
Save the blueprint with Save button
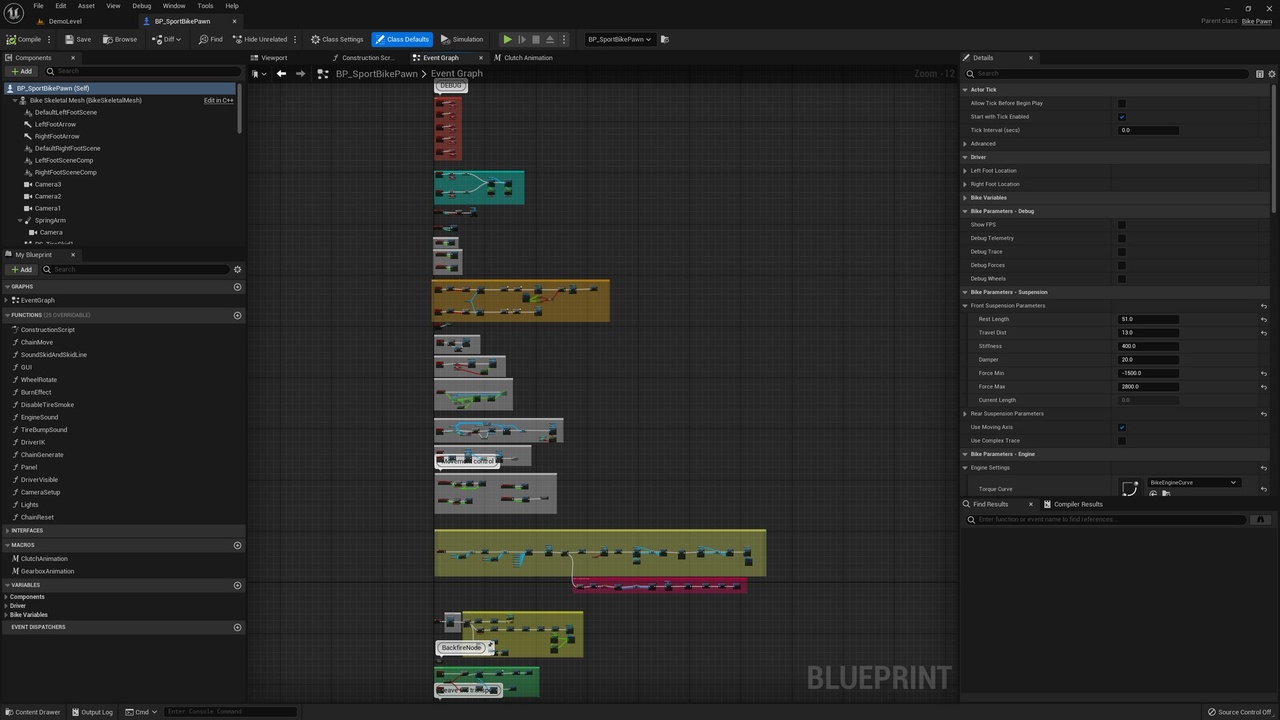pos(78,39)
